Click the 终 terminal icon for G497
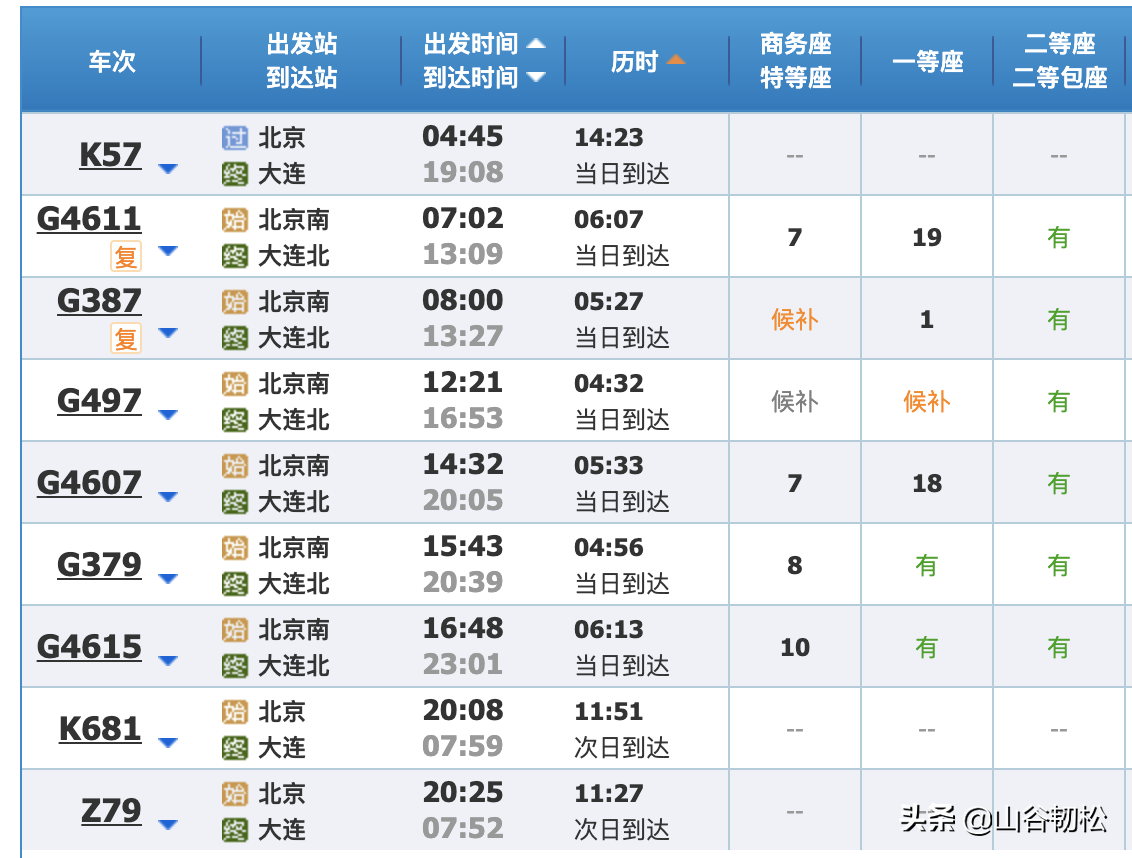 pyautogui.click(x=235, y=420)
